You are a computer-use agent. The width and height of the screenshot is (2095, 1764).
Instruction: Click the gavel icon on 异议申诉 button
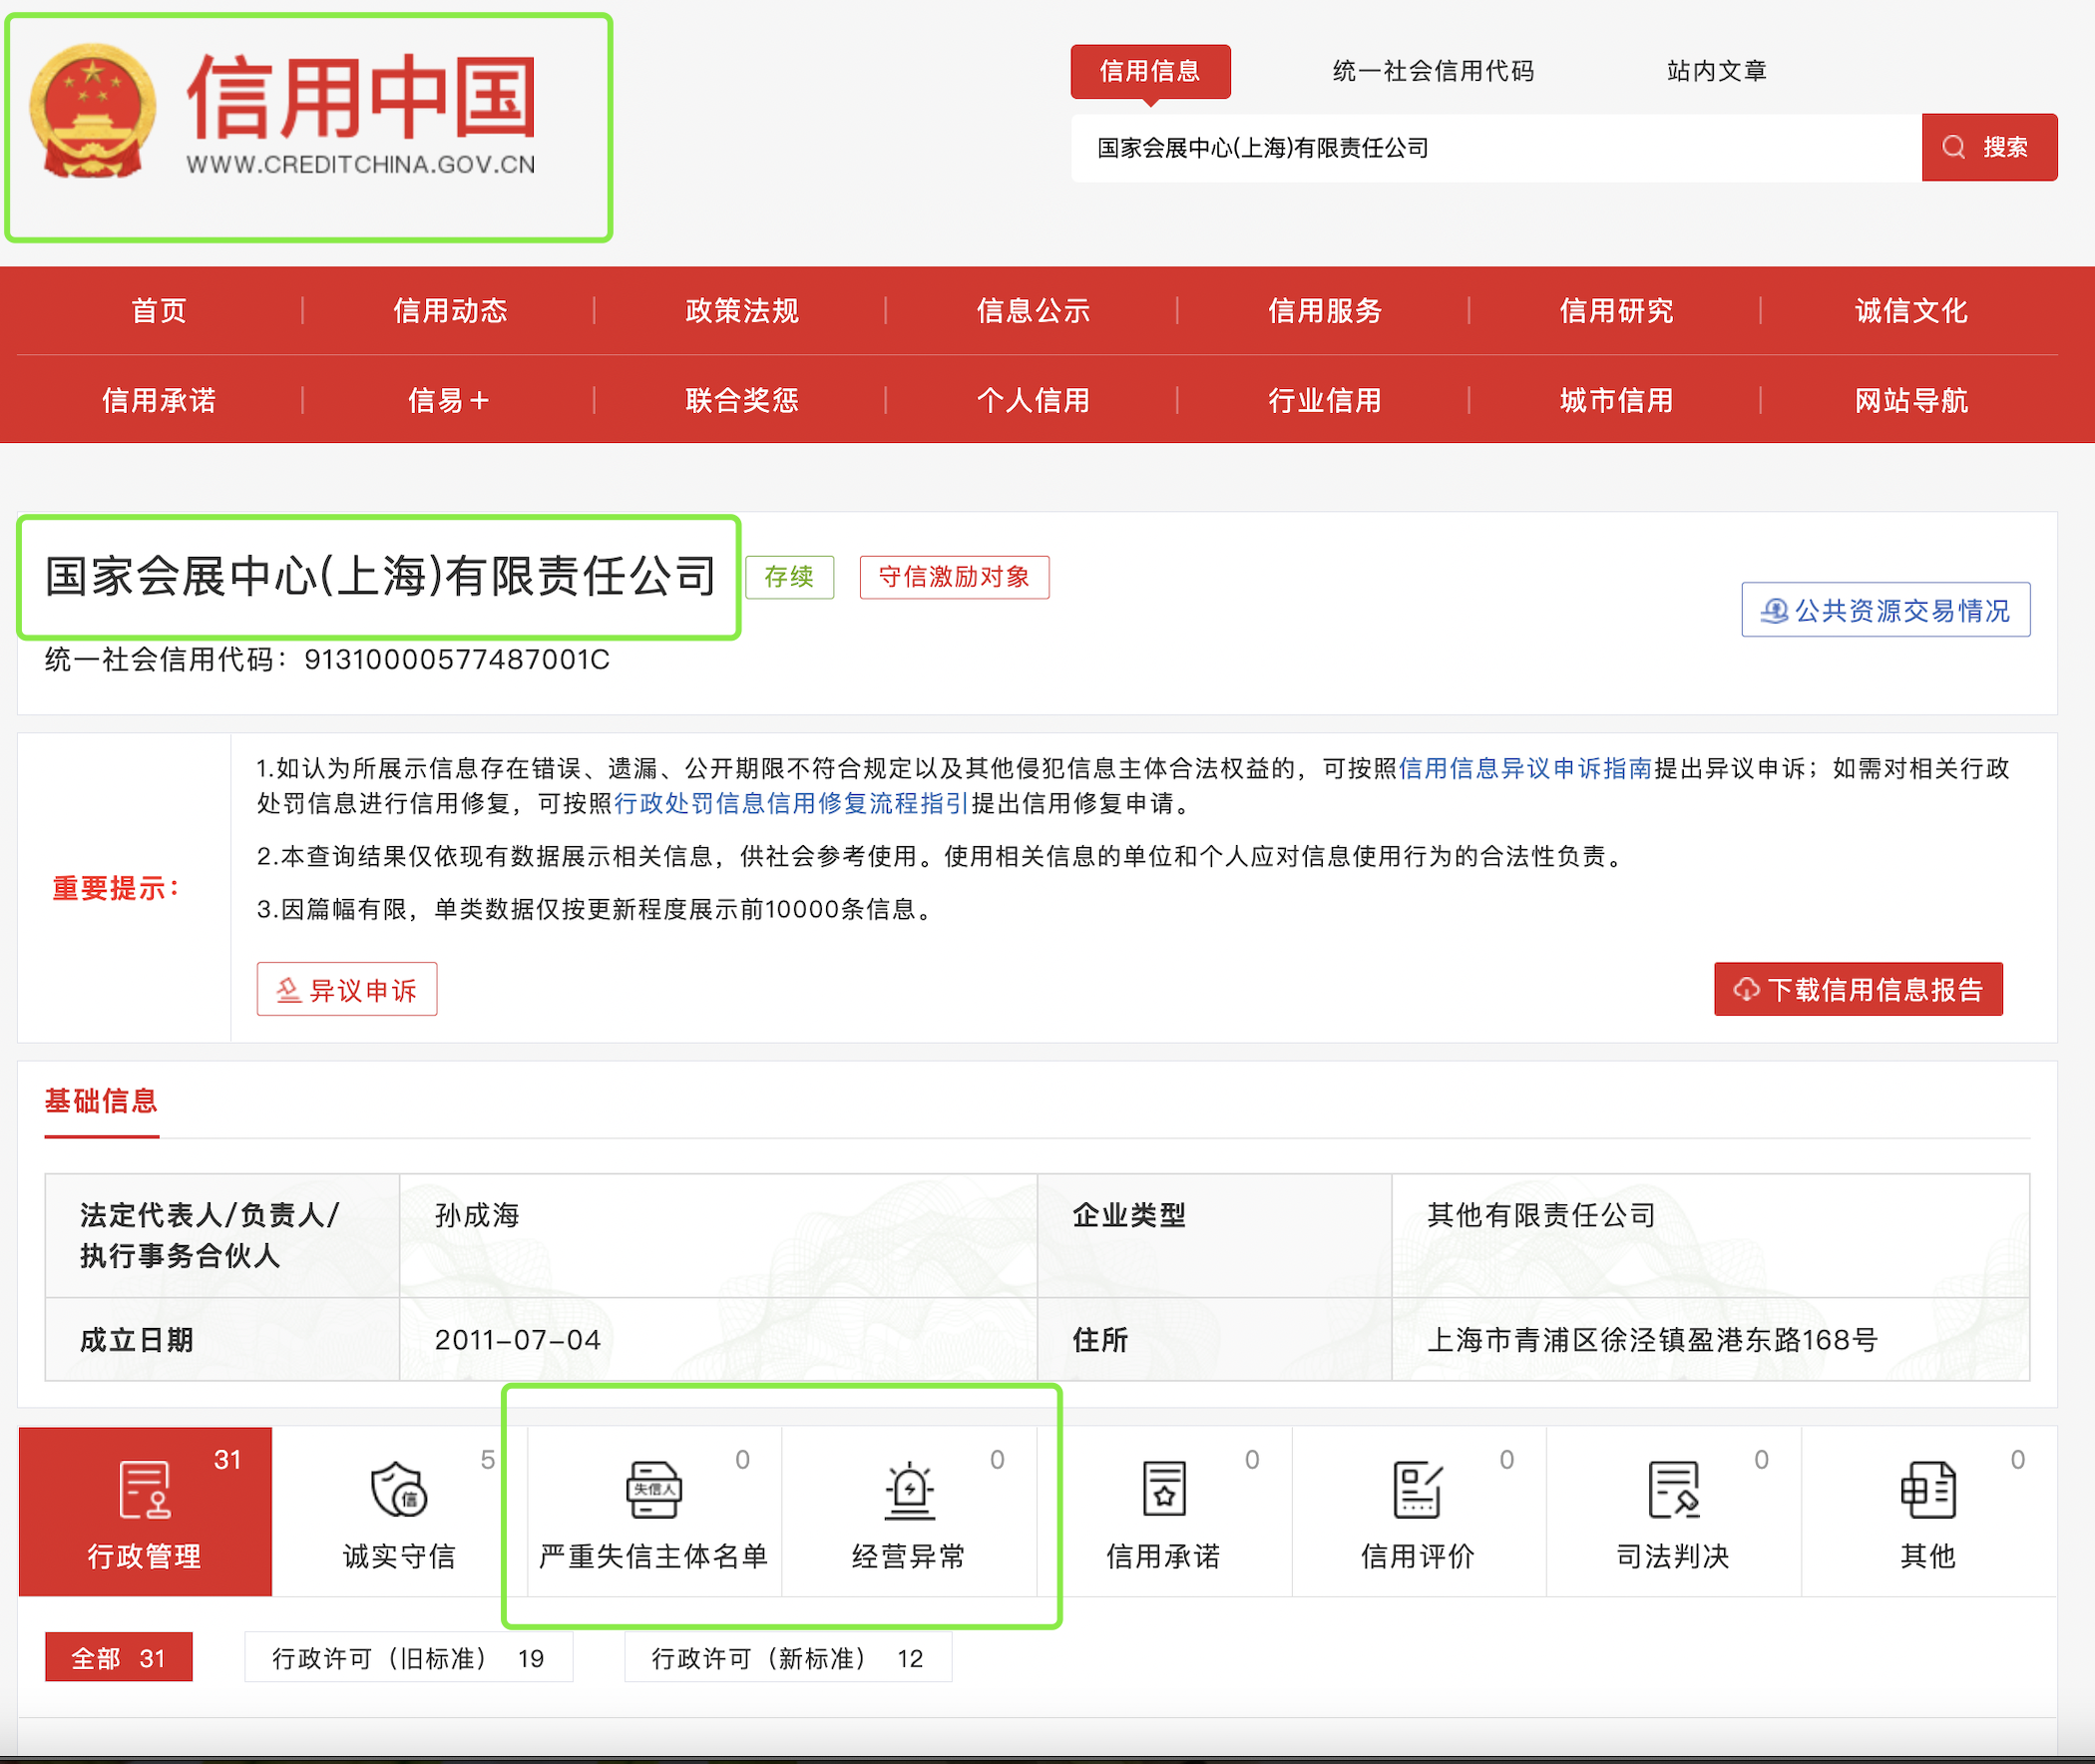(x=288, y=990)
